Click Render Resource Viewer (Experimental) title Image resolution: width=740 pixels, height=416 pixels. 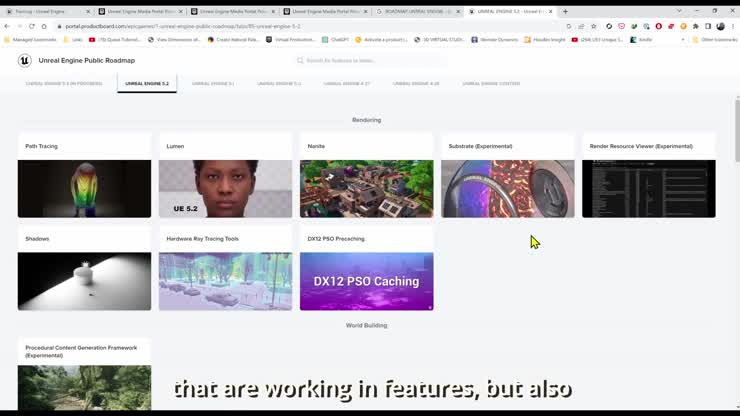click(641, 146)
